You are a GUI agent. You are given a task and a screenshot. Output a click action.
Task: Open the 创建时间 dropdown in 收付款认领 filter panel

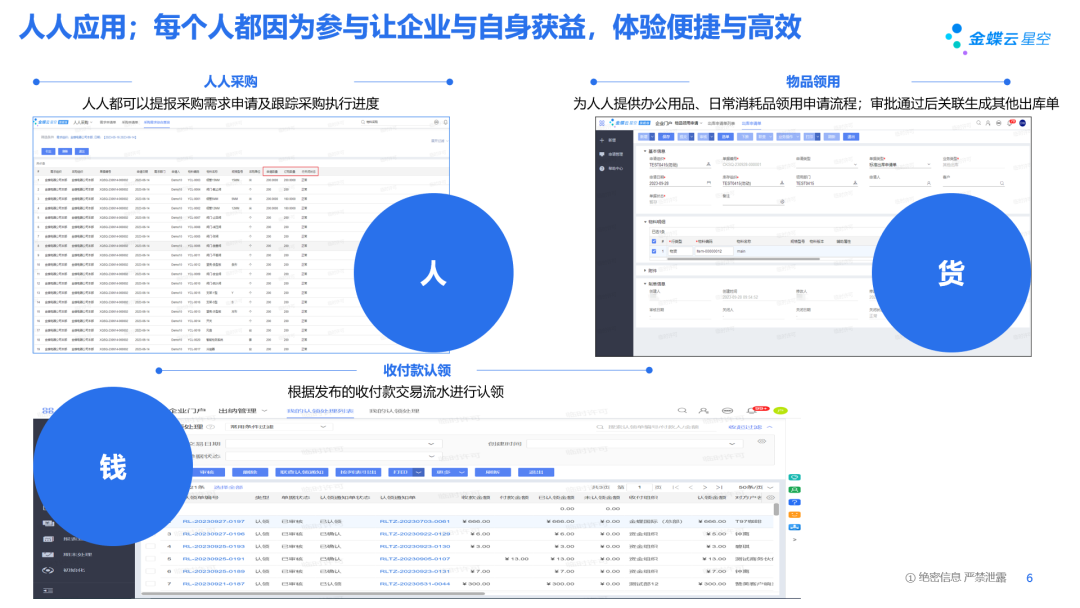tap(634, 443)
